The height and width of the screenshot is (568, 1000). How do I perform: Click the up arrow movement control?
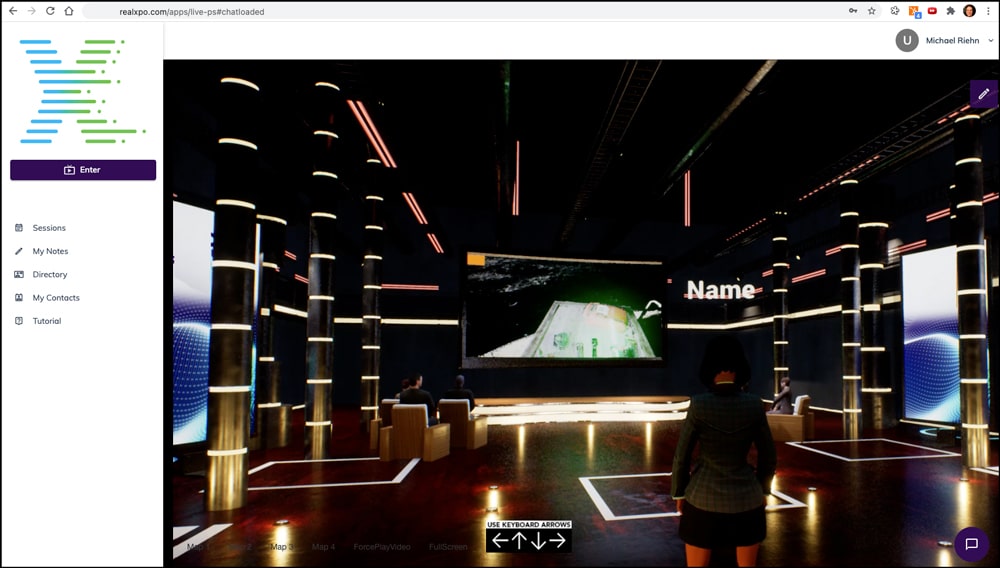click(519, 541)
